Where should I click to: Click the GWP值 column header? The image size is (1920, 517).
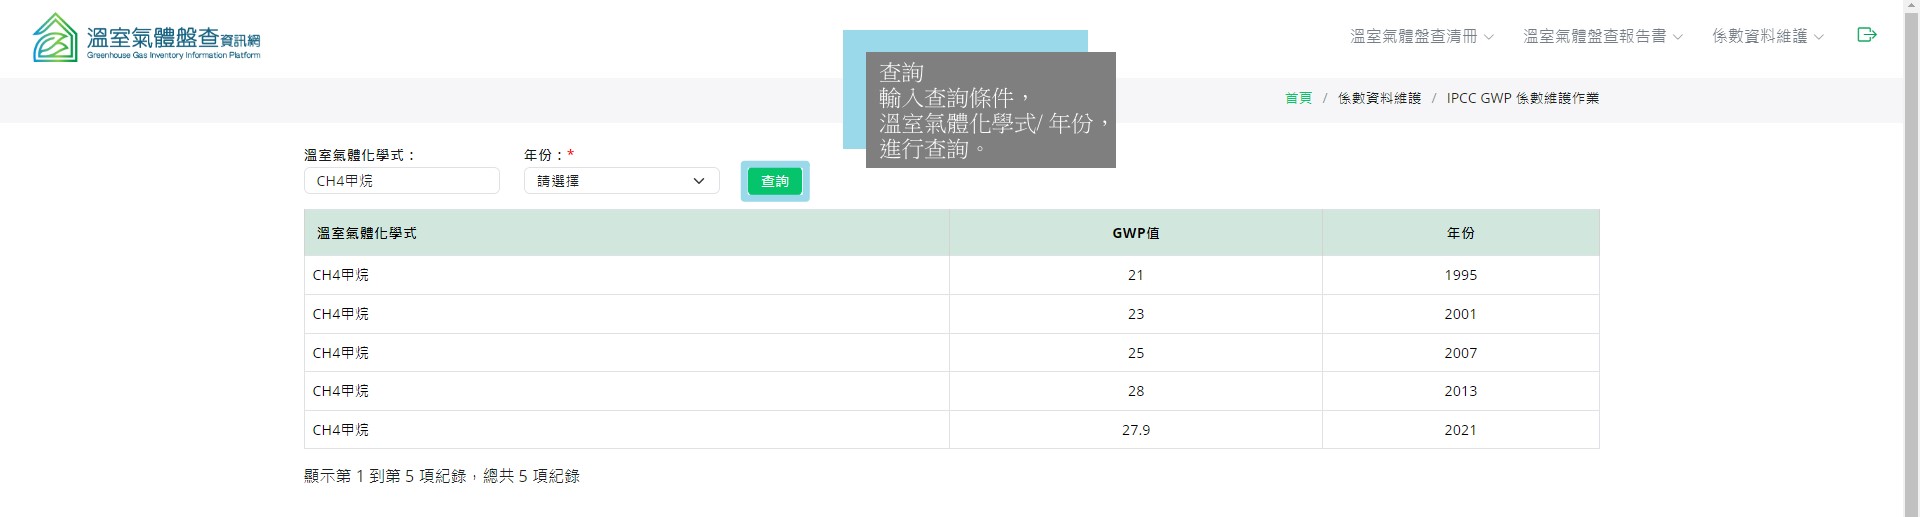(1135, 233)
